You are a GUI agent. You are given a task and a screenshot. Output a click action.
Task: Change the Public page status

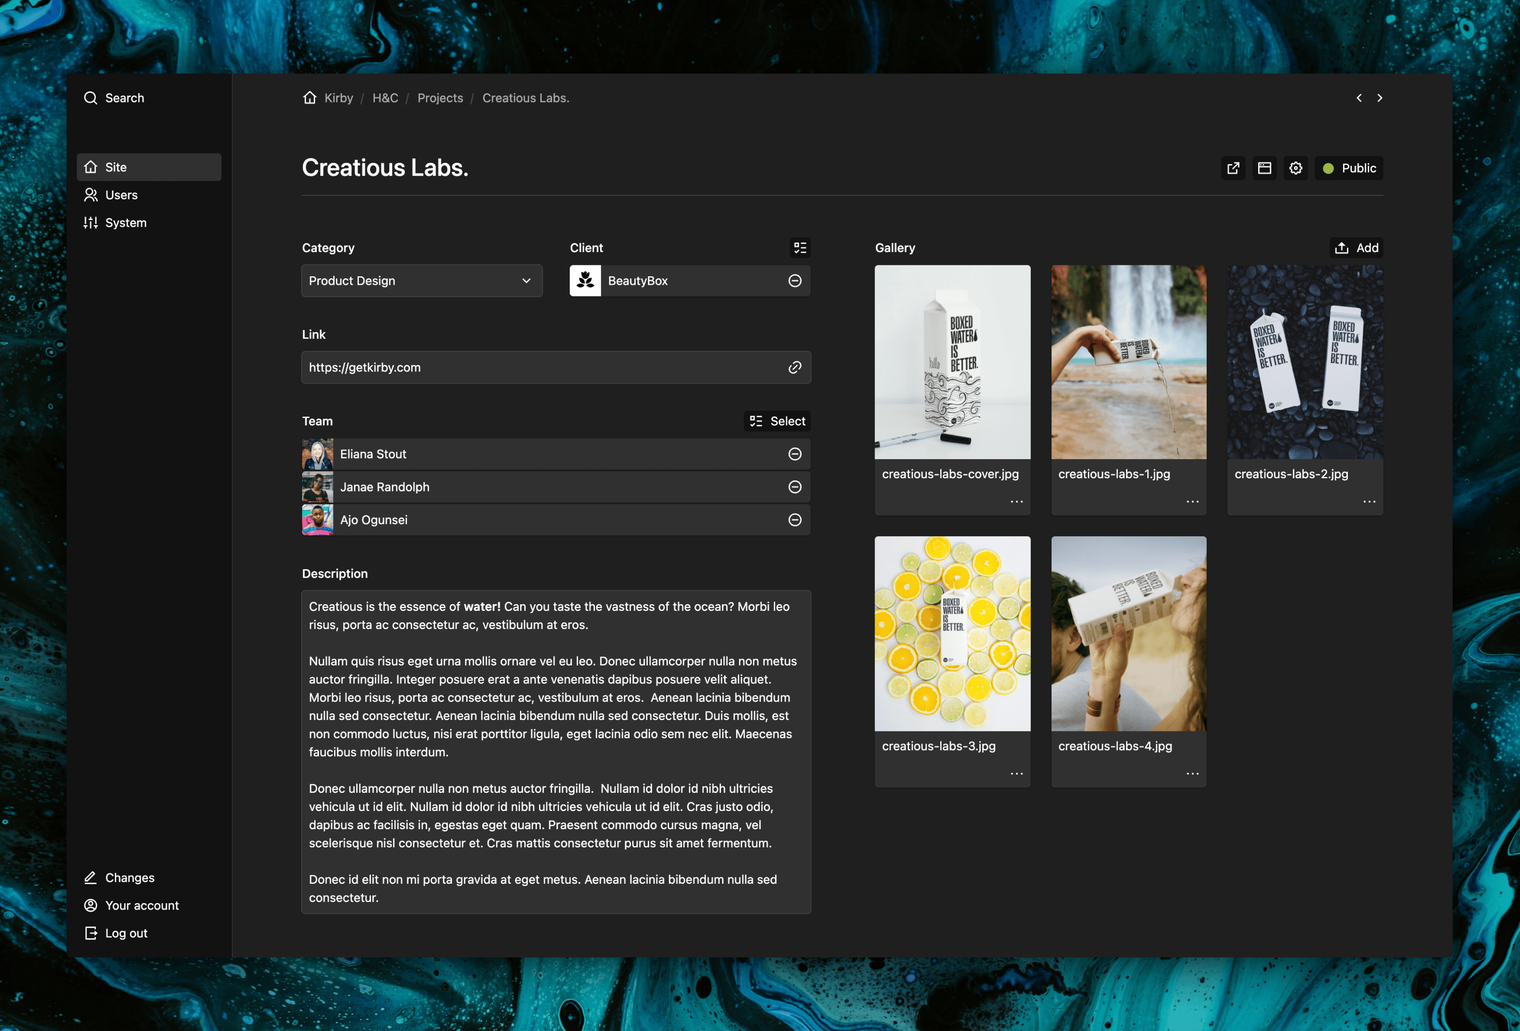click(1350, 168)
